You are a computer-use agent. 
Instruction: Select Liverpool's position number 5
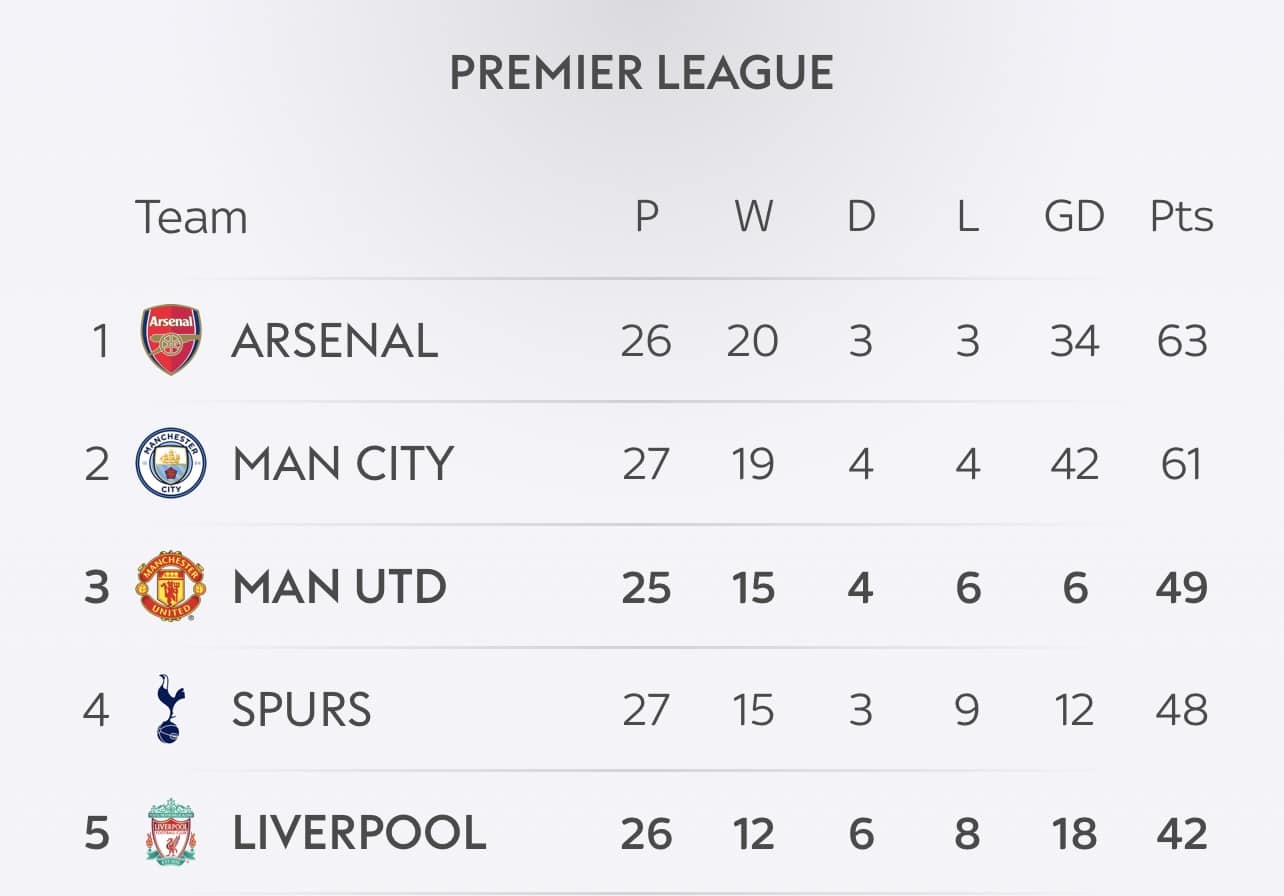97,833
